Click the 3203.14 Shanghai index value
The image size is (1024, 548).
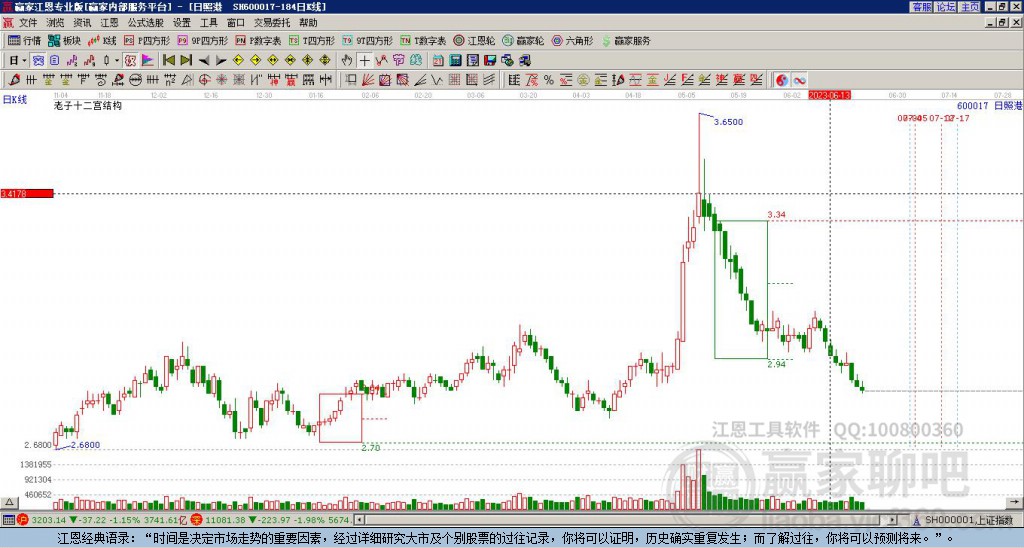tap(48, 520)
